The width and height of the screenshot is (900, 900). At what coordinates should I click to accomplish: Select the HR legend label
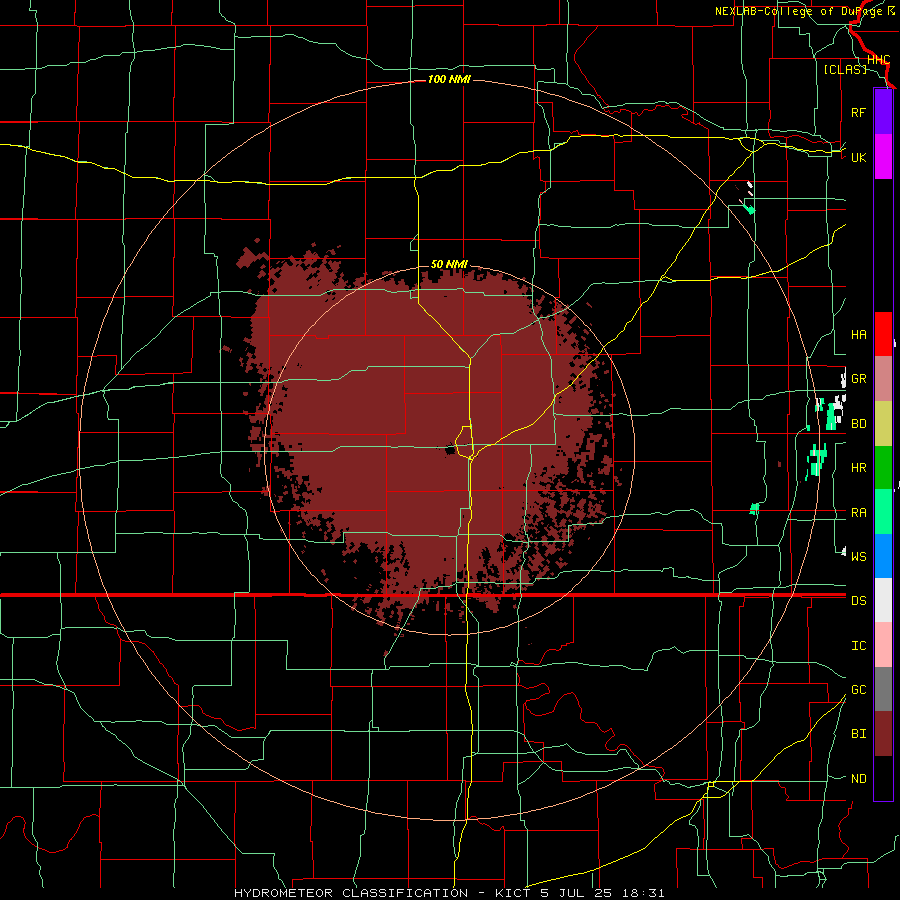tap(859, 468)
